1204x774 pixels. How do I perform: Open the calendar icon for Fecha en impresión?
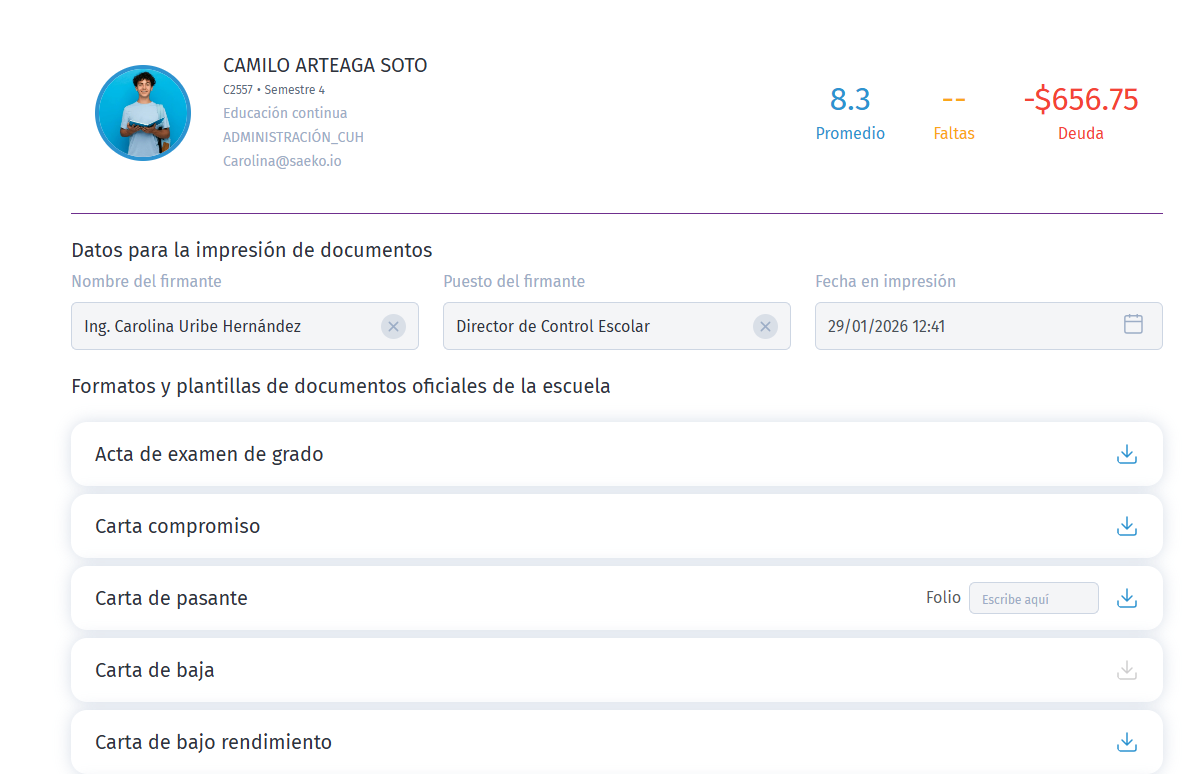point(1132,325)
